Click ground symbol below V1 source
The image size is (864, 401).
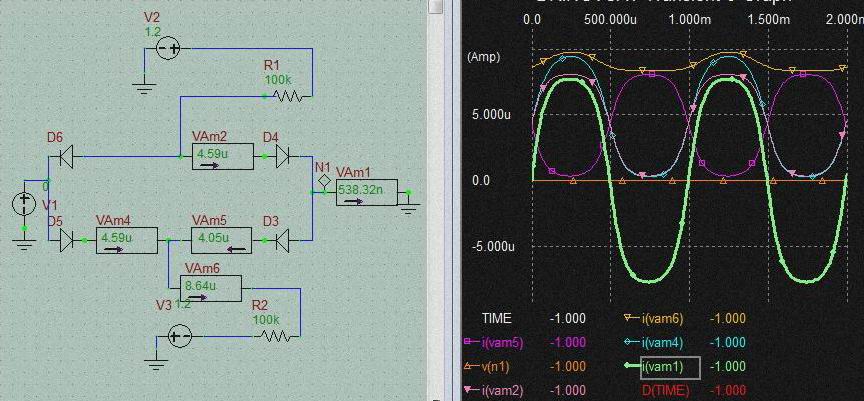pyautogui.click(x=24, y=244)
